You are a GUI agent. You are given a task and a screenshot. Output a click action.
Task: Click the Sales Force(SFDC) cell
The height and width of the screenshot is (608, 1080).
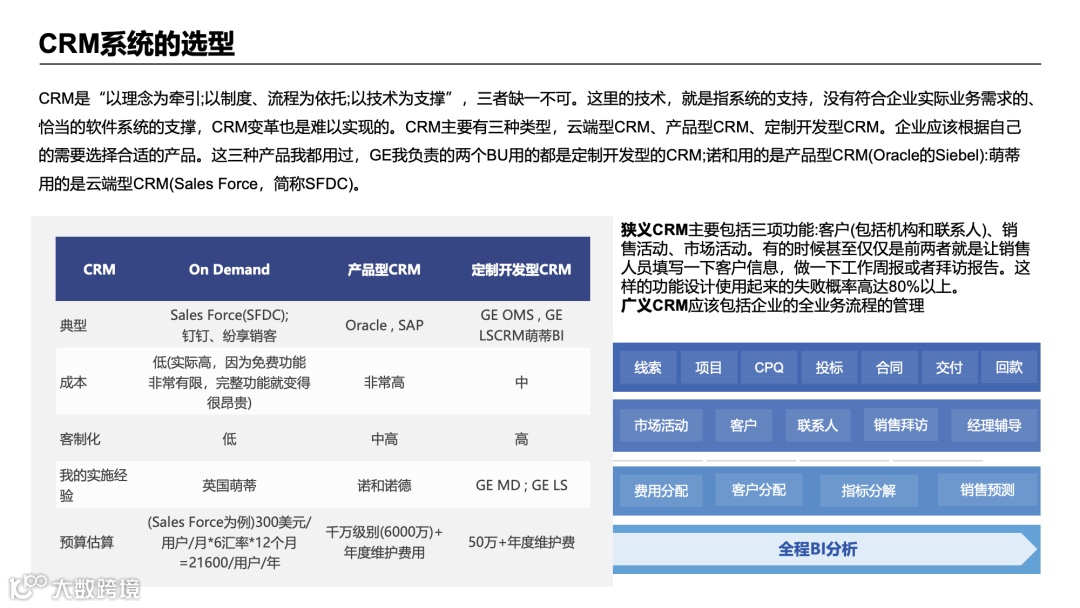(x=229, y=325)
